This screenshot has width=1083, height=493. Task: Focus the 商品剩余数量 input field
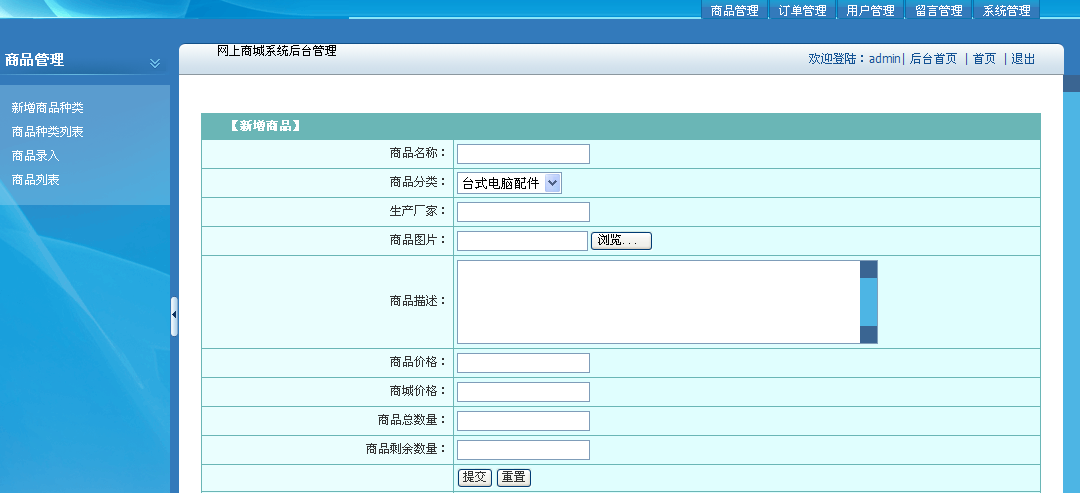pos(524,450)
